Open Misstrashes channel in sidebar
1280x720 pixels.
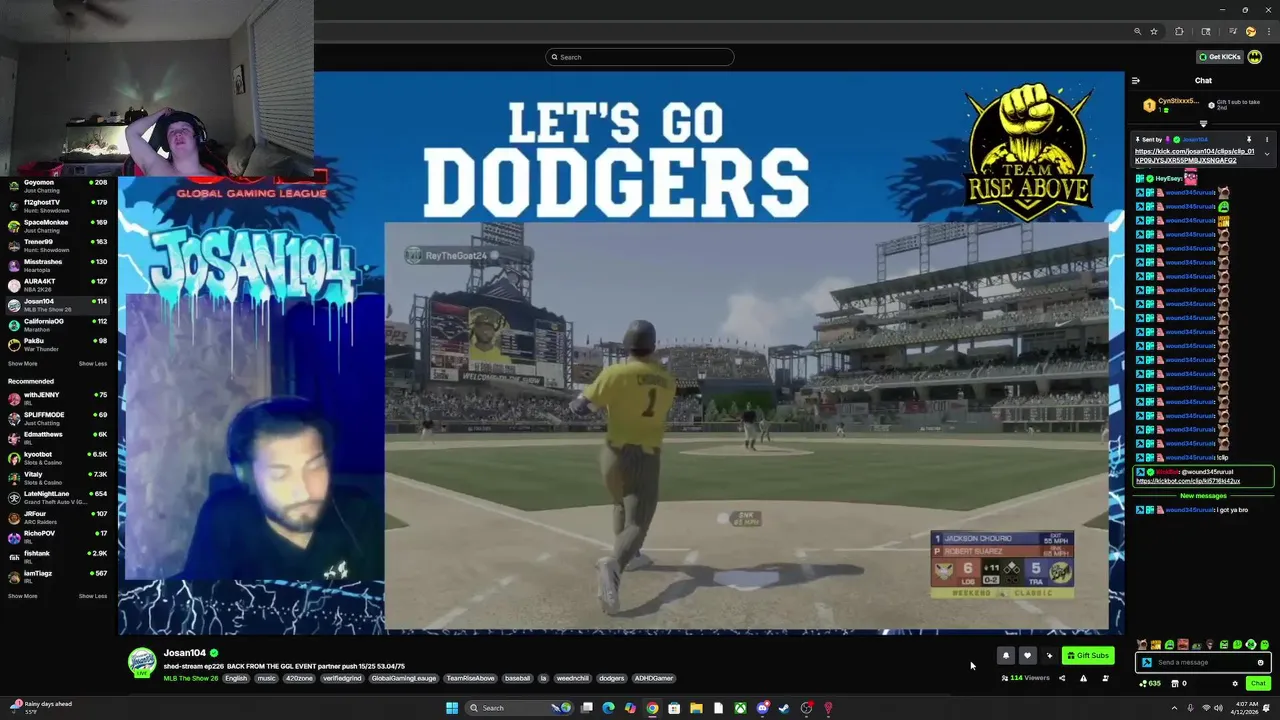[x=58, y=265]
